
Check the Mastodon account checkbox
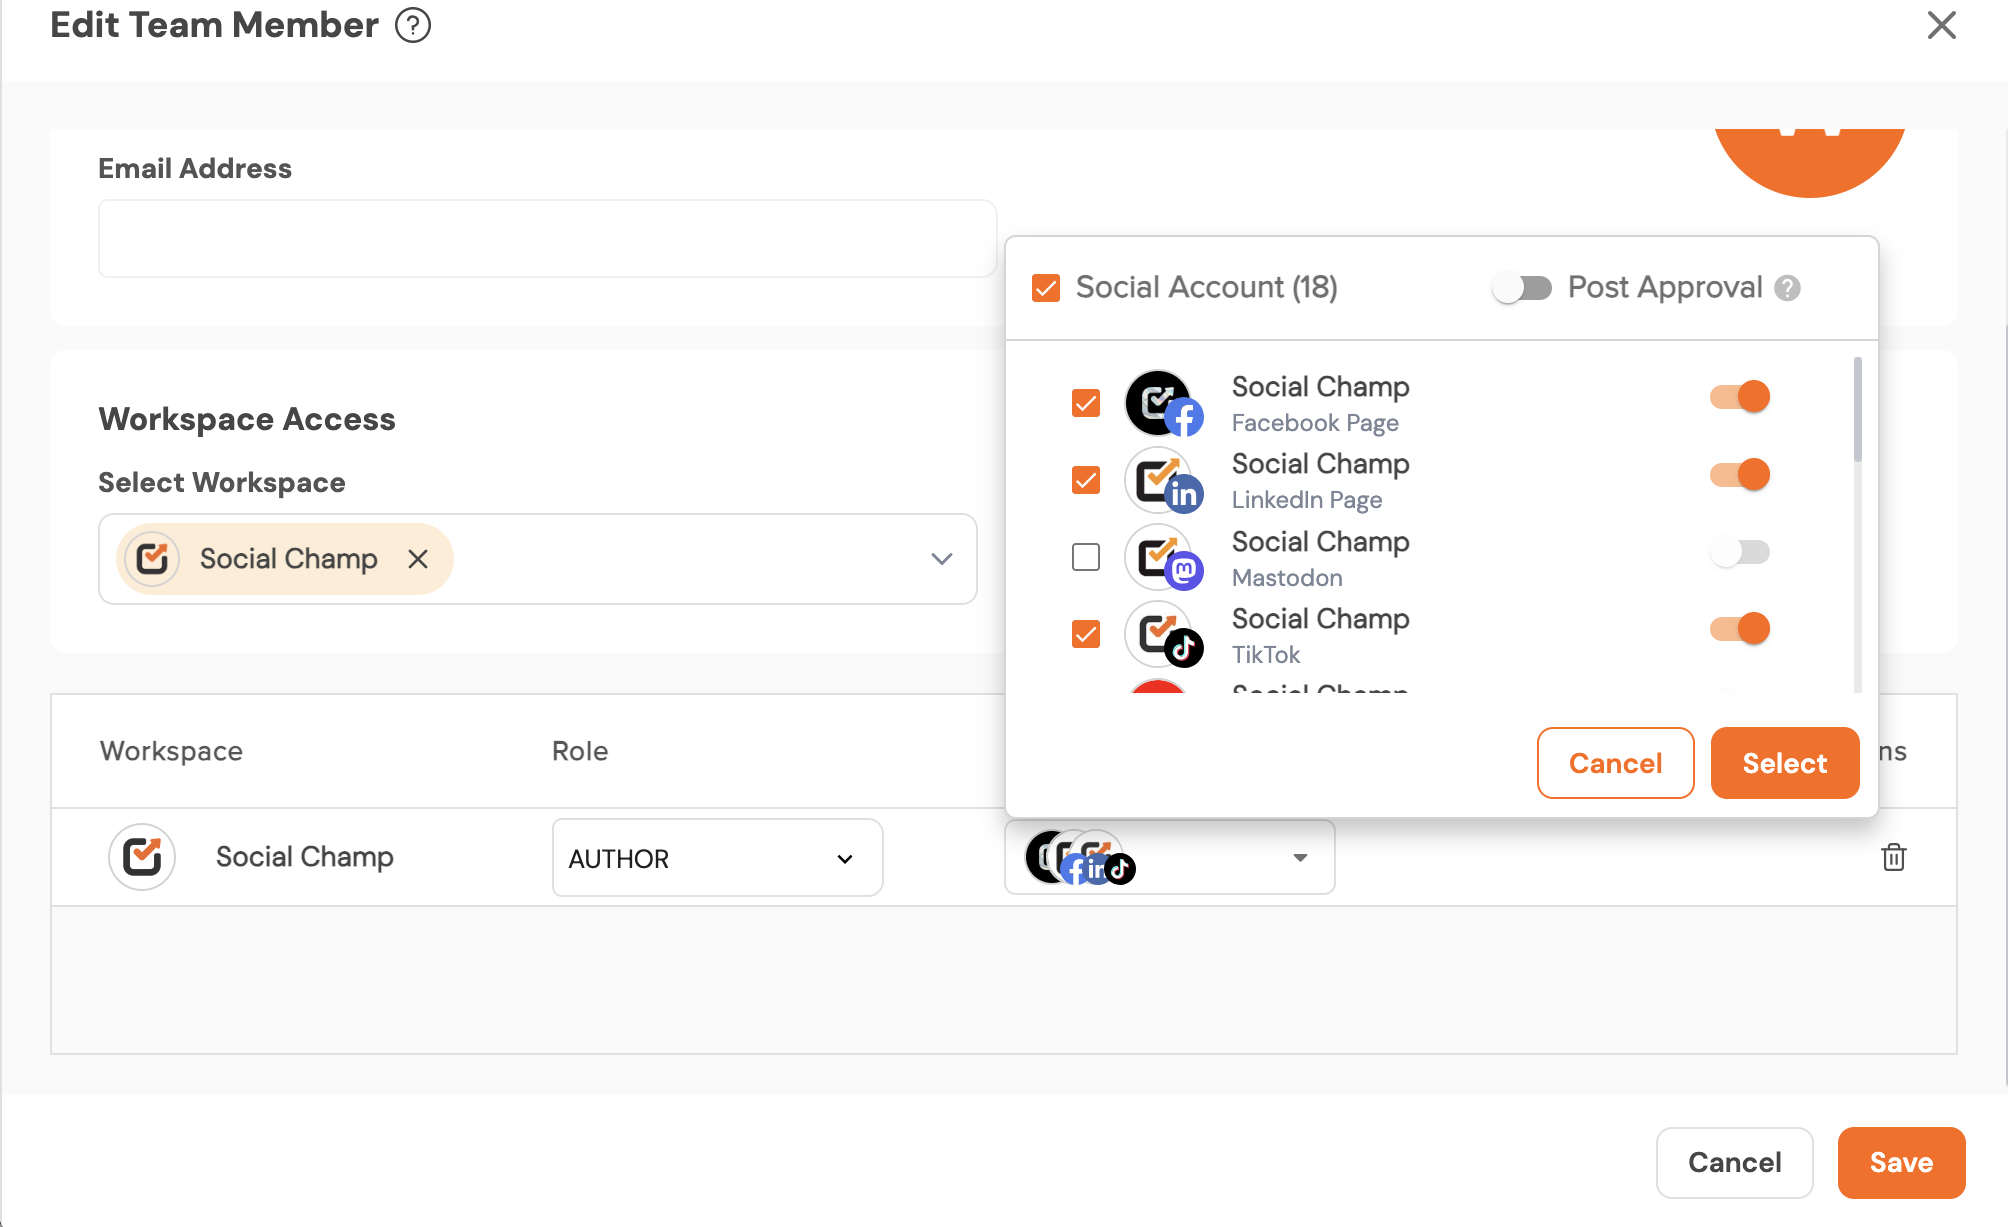1086,557
